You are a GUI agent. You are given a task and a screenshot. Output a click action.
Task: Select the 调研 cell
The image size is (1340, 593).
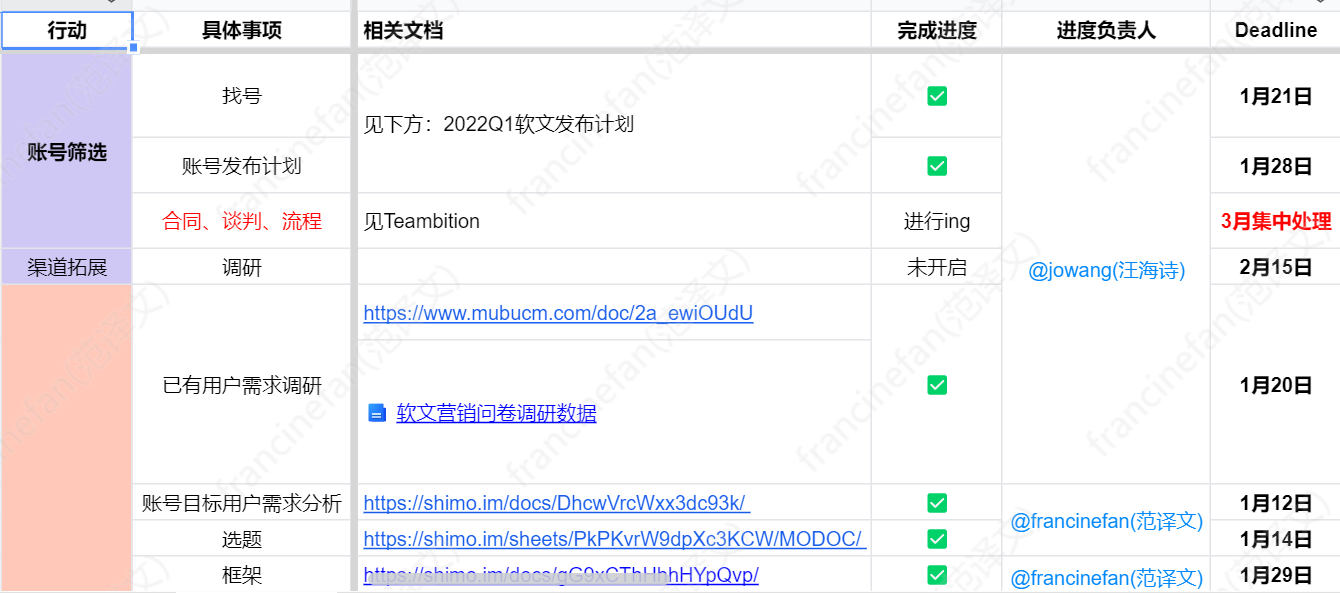coord(242,267)
